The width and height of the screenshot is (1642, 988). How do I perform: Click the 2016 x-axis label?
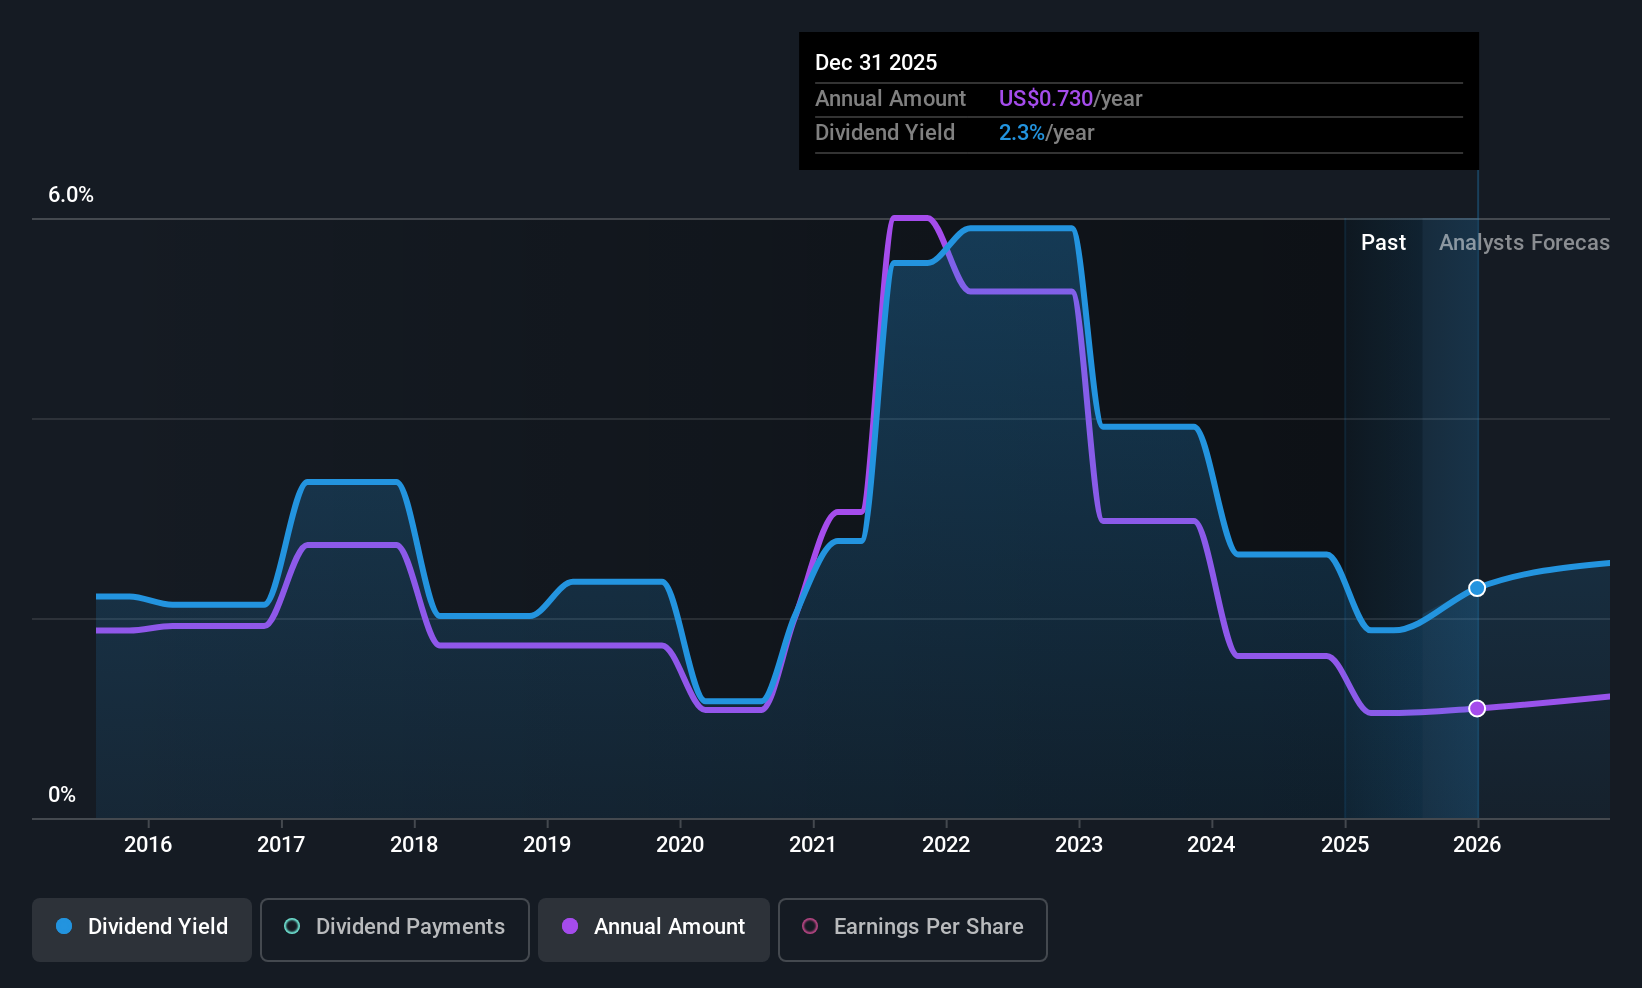click(x=148, y=845)
